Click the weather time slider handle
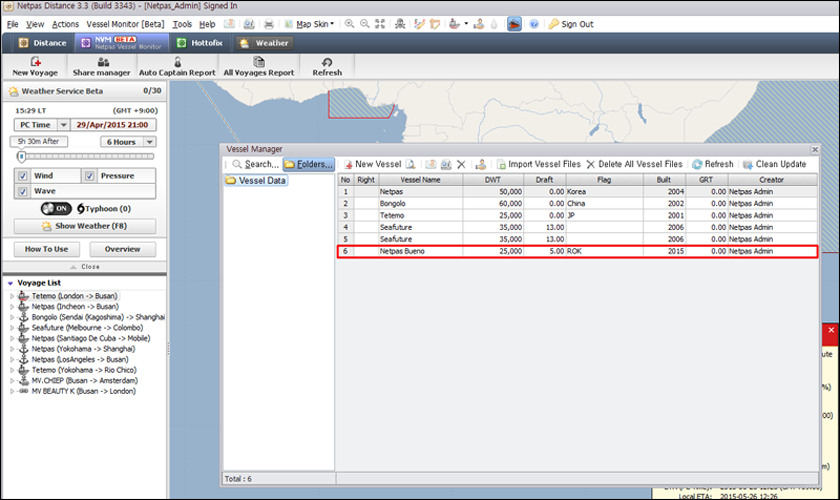The image size is (840, 500). [21, 156]
